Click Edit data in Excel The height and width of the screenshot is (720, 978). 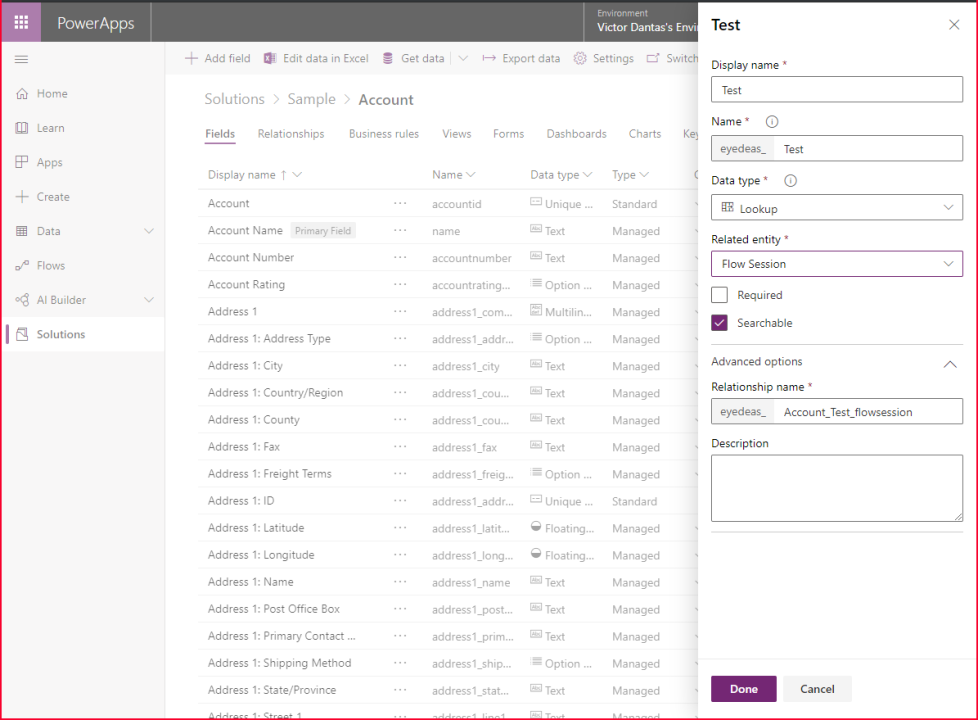pos(316,58)
